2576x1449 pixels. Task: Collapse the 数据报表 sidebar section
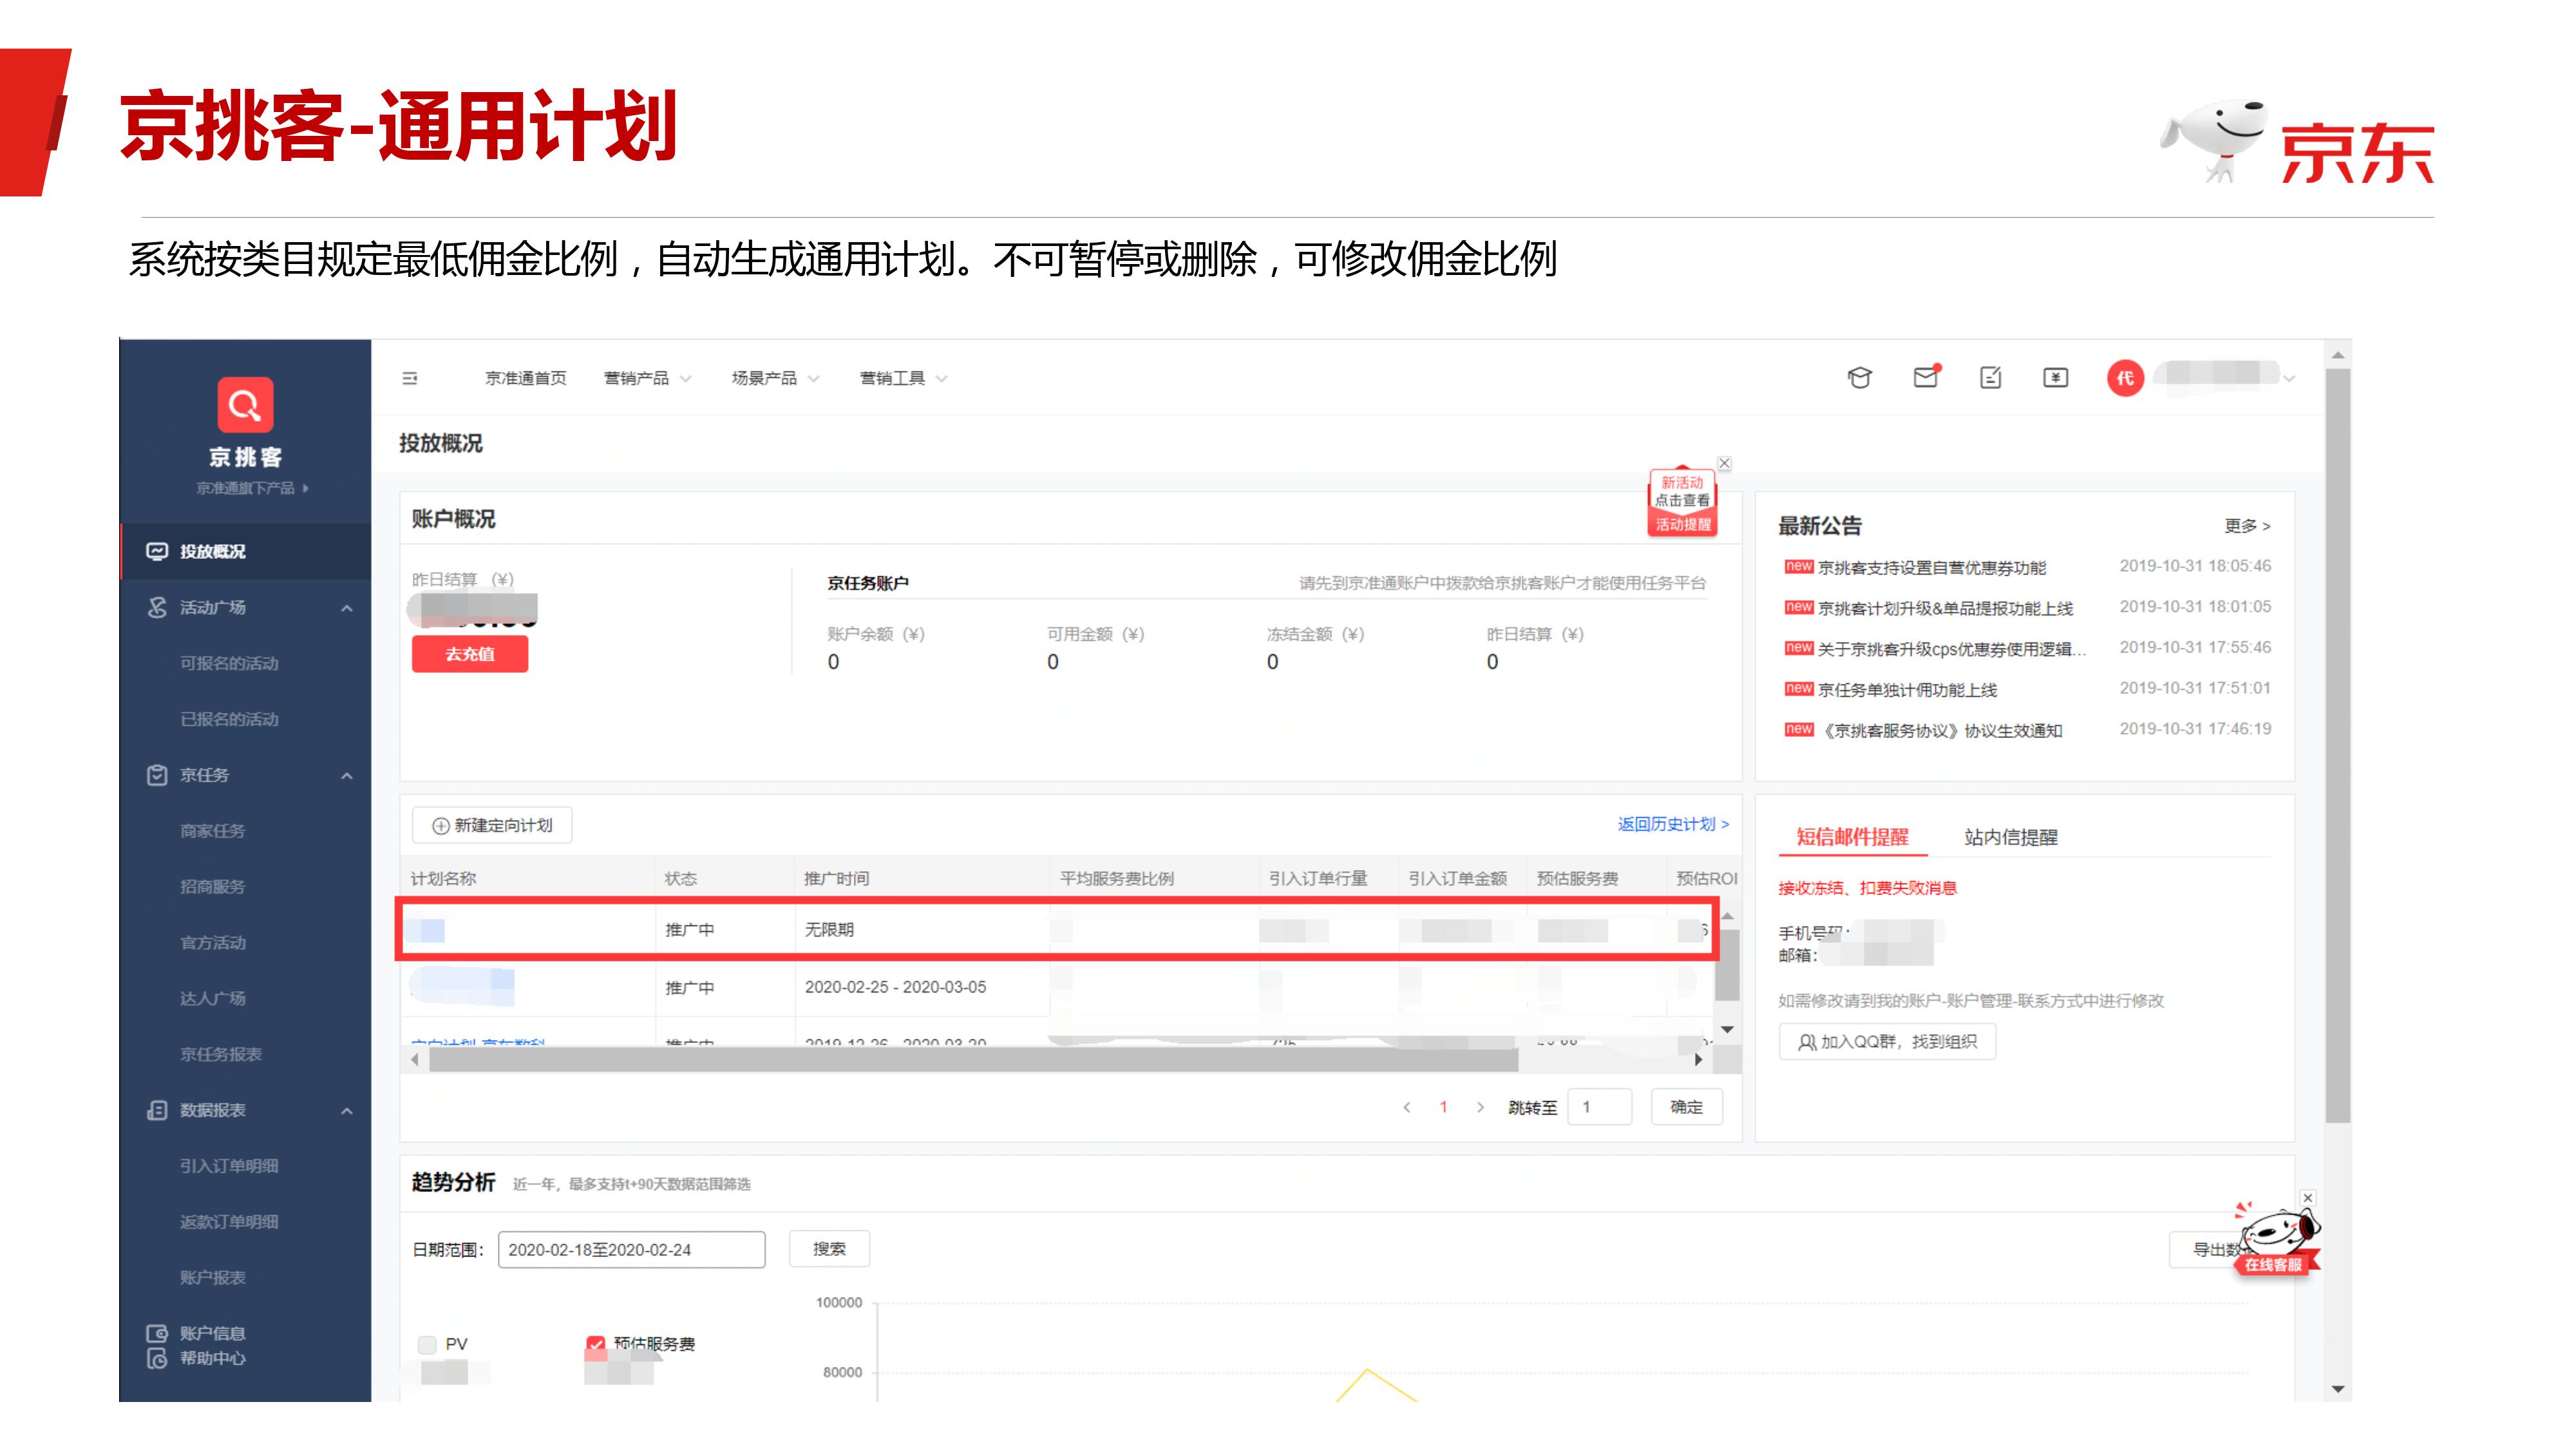click(x=346, y=1111)
